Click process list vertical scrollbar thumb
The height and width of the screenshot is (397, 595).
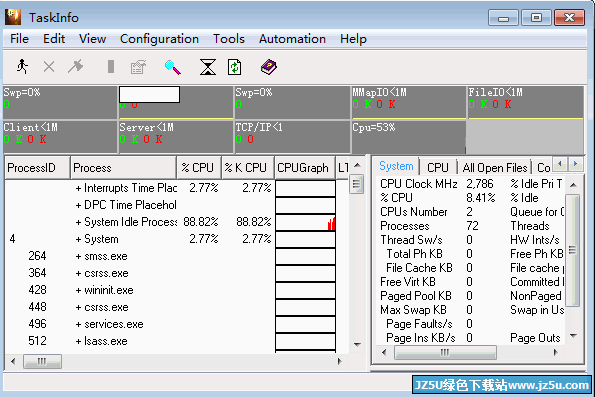(x=356, y=184)
